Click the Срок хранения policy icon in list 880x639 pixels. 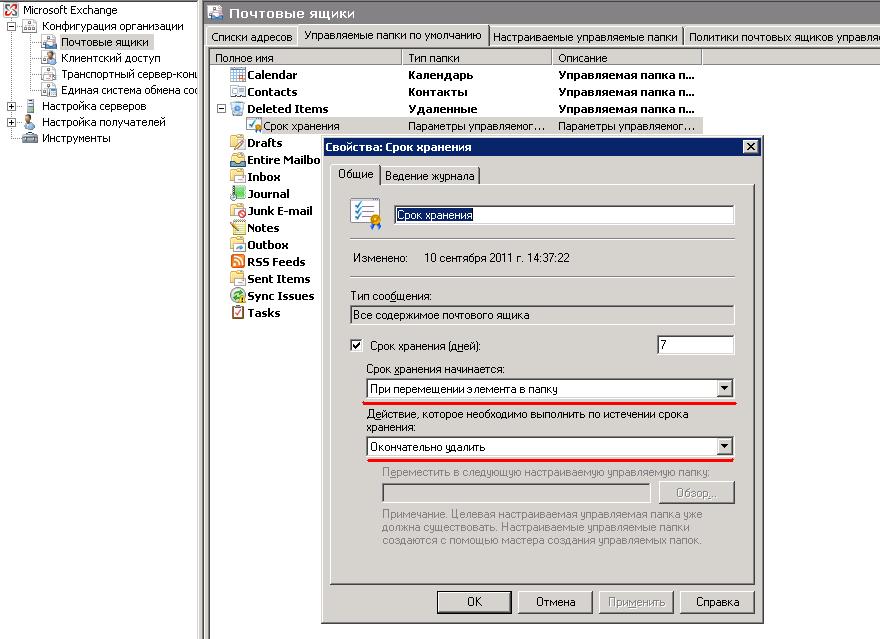[x=254, y=125]
